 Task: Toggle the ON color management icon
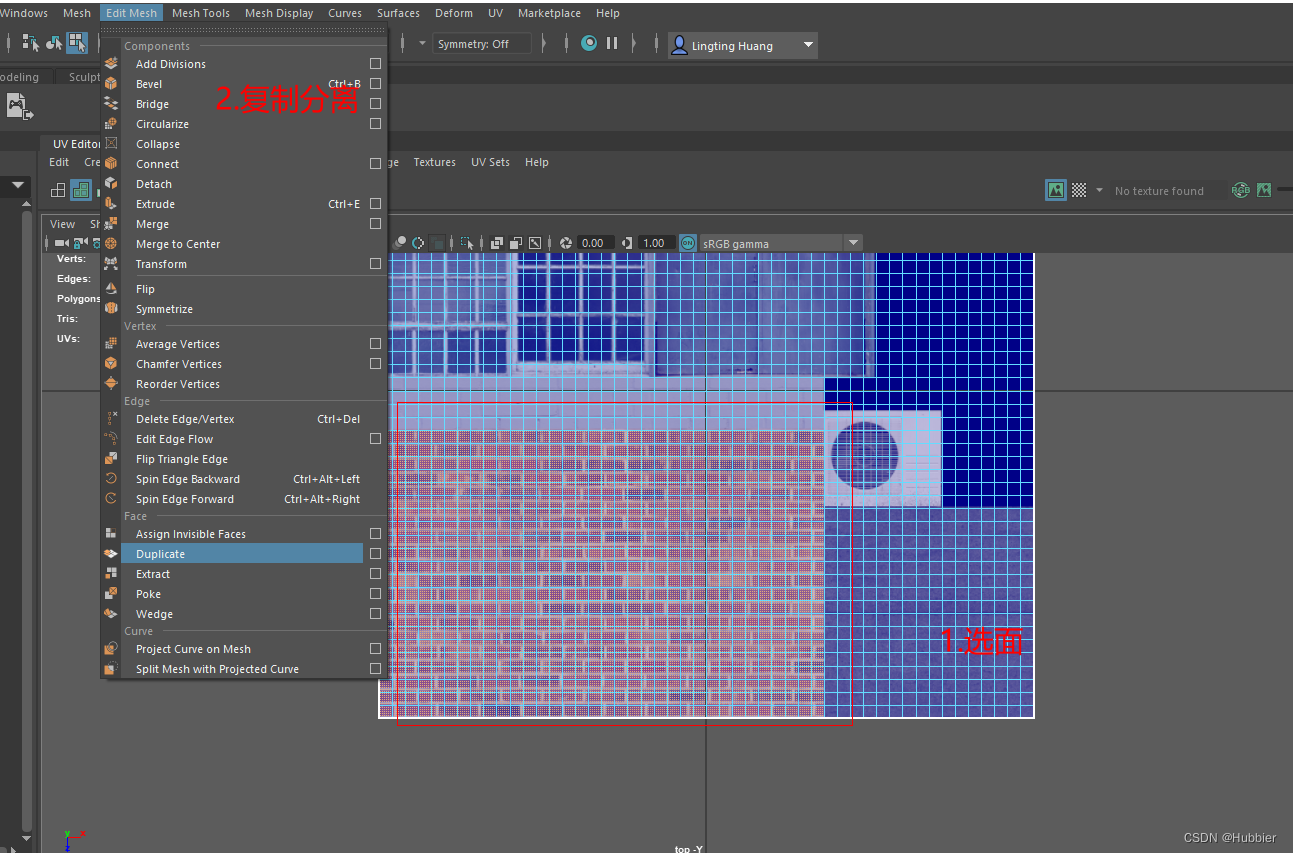pyautogui.click(x=687, y=242)
